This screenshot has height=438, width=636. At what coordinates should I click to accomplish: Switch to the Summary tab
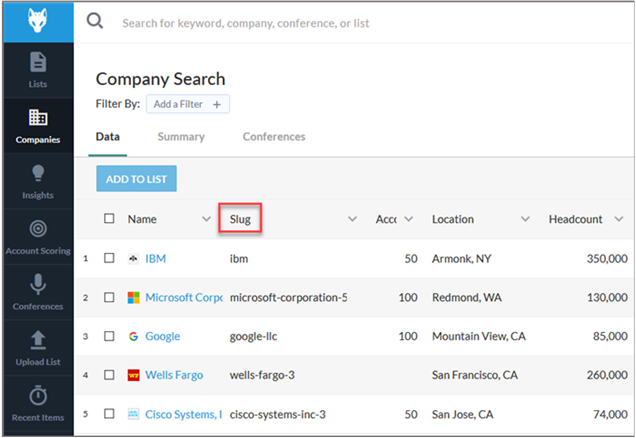click(x=181, y=137)
